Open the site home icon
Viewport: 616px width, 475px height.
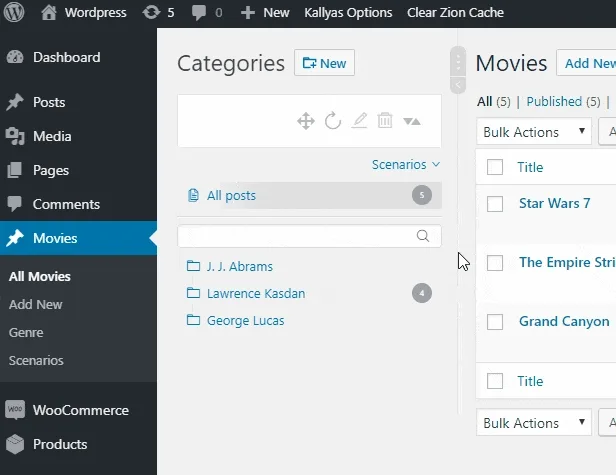49,13
